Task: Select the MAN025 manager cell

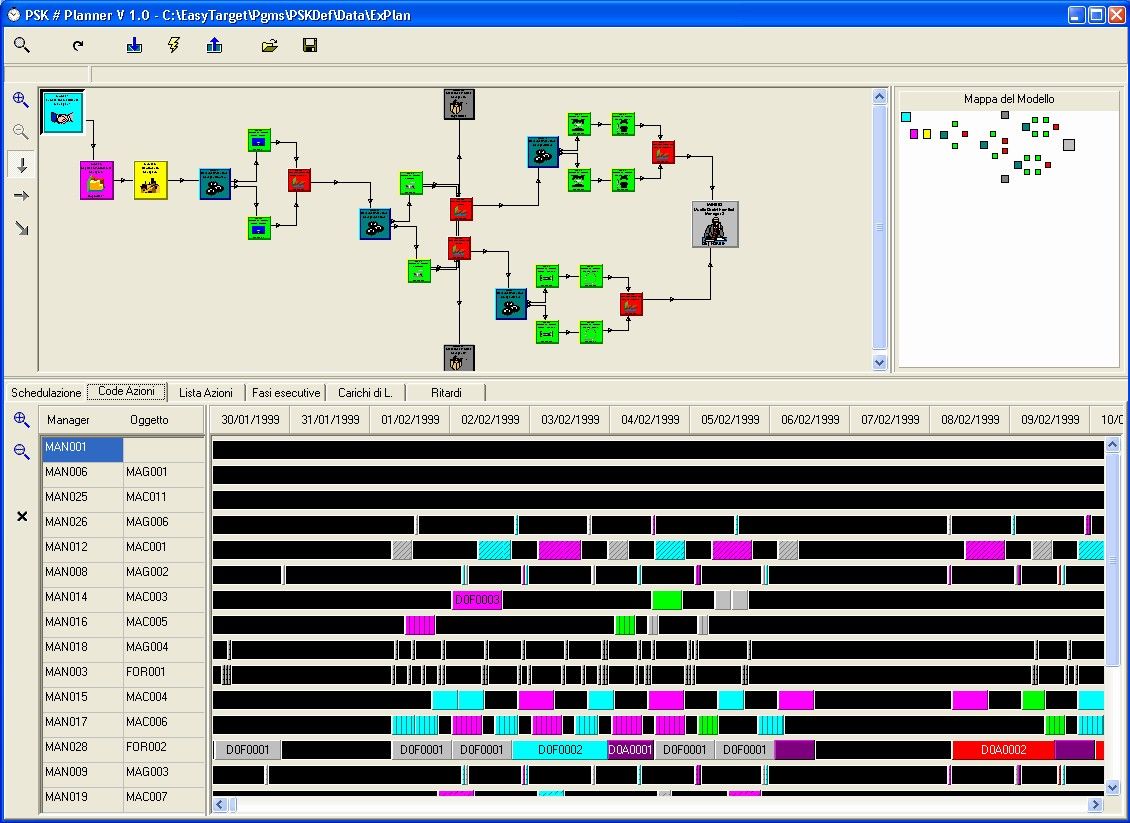Action: tap(82, 497)
